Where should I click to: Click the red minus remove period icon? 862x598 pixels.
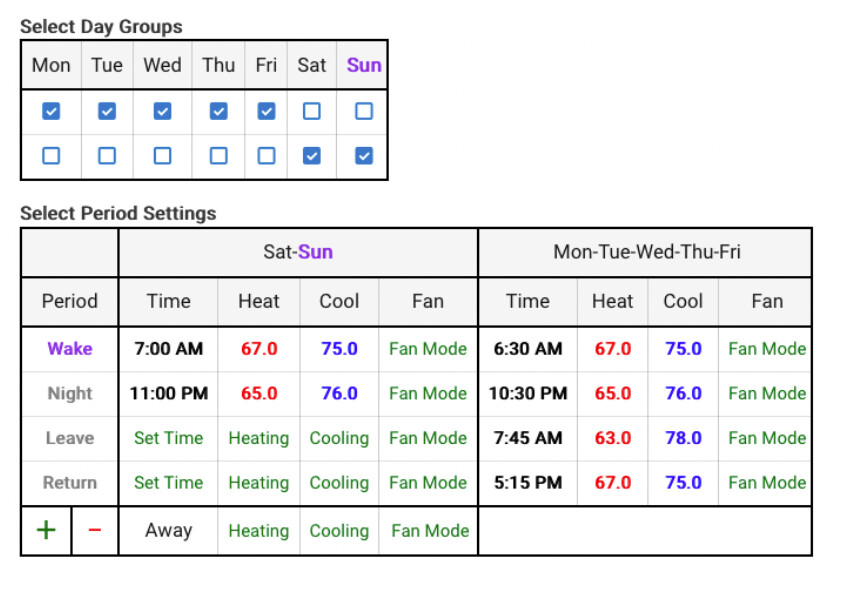click(x=95, y=530)
